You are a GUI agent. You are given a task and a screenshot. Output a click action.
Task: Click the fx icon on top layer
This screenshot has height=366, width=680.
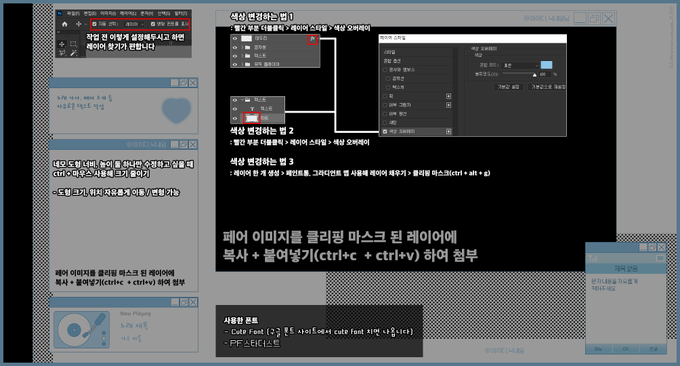(x=313, y=39)
